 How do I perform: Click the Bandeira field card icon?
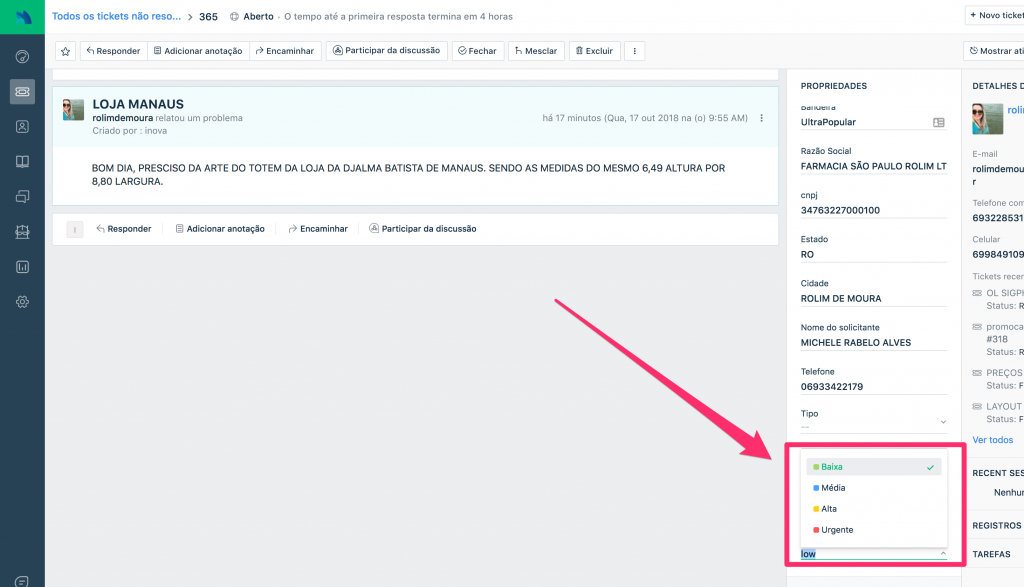click(x=938, y=122)
